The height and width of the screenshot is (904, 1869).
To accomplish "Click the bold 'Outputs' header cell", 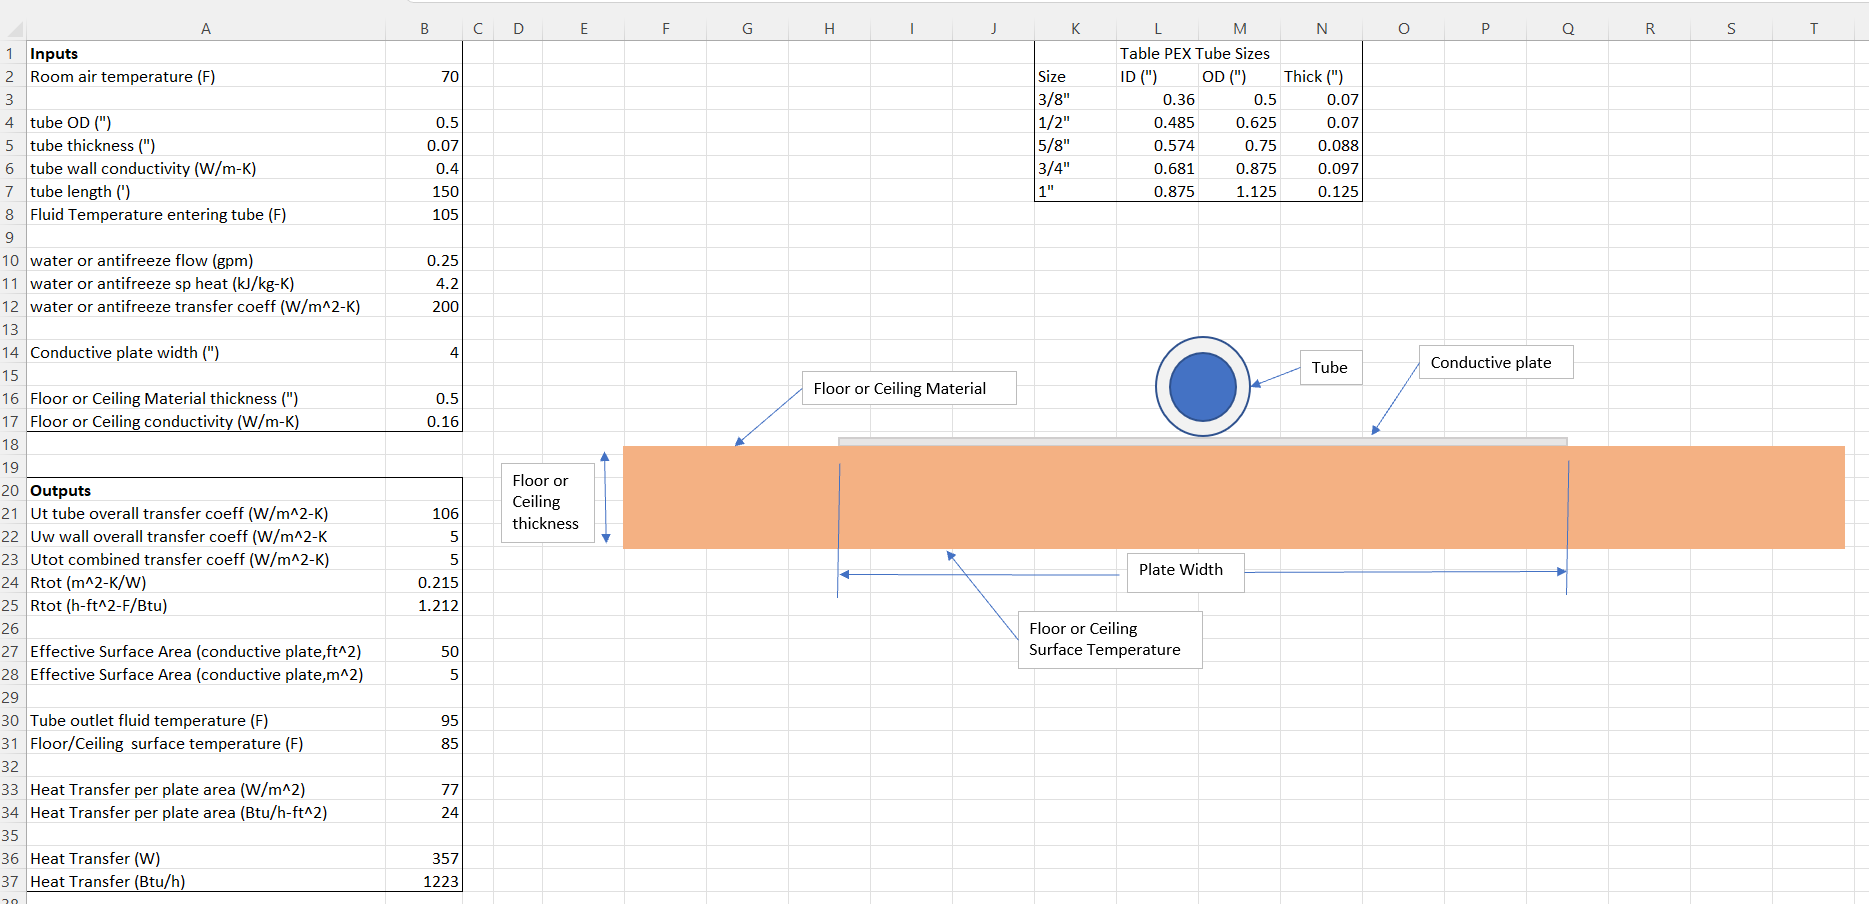I will click(x=206, y=491).
